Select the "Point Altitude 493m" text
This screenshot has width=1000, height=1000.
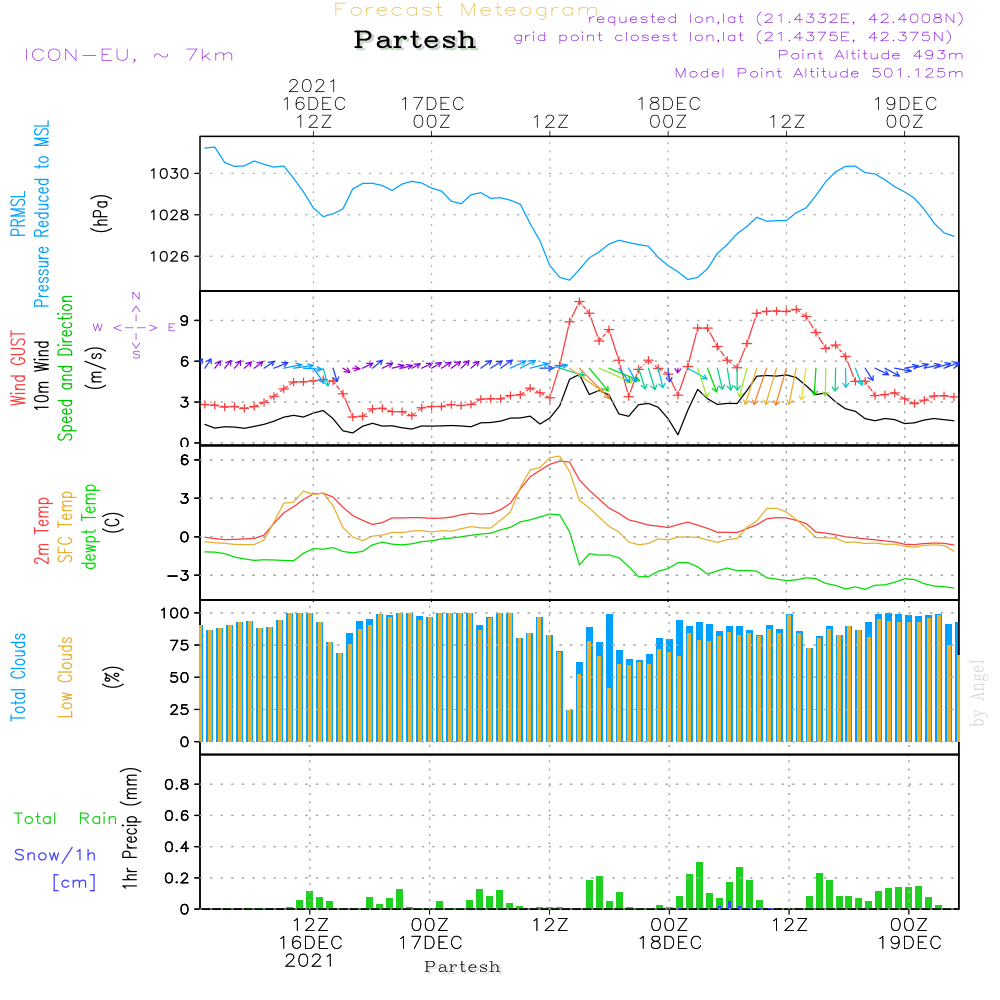870,55
